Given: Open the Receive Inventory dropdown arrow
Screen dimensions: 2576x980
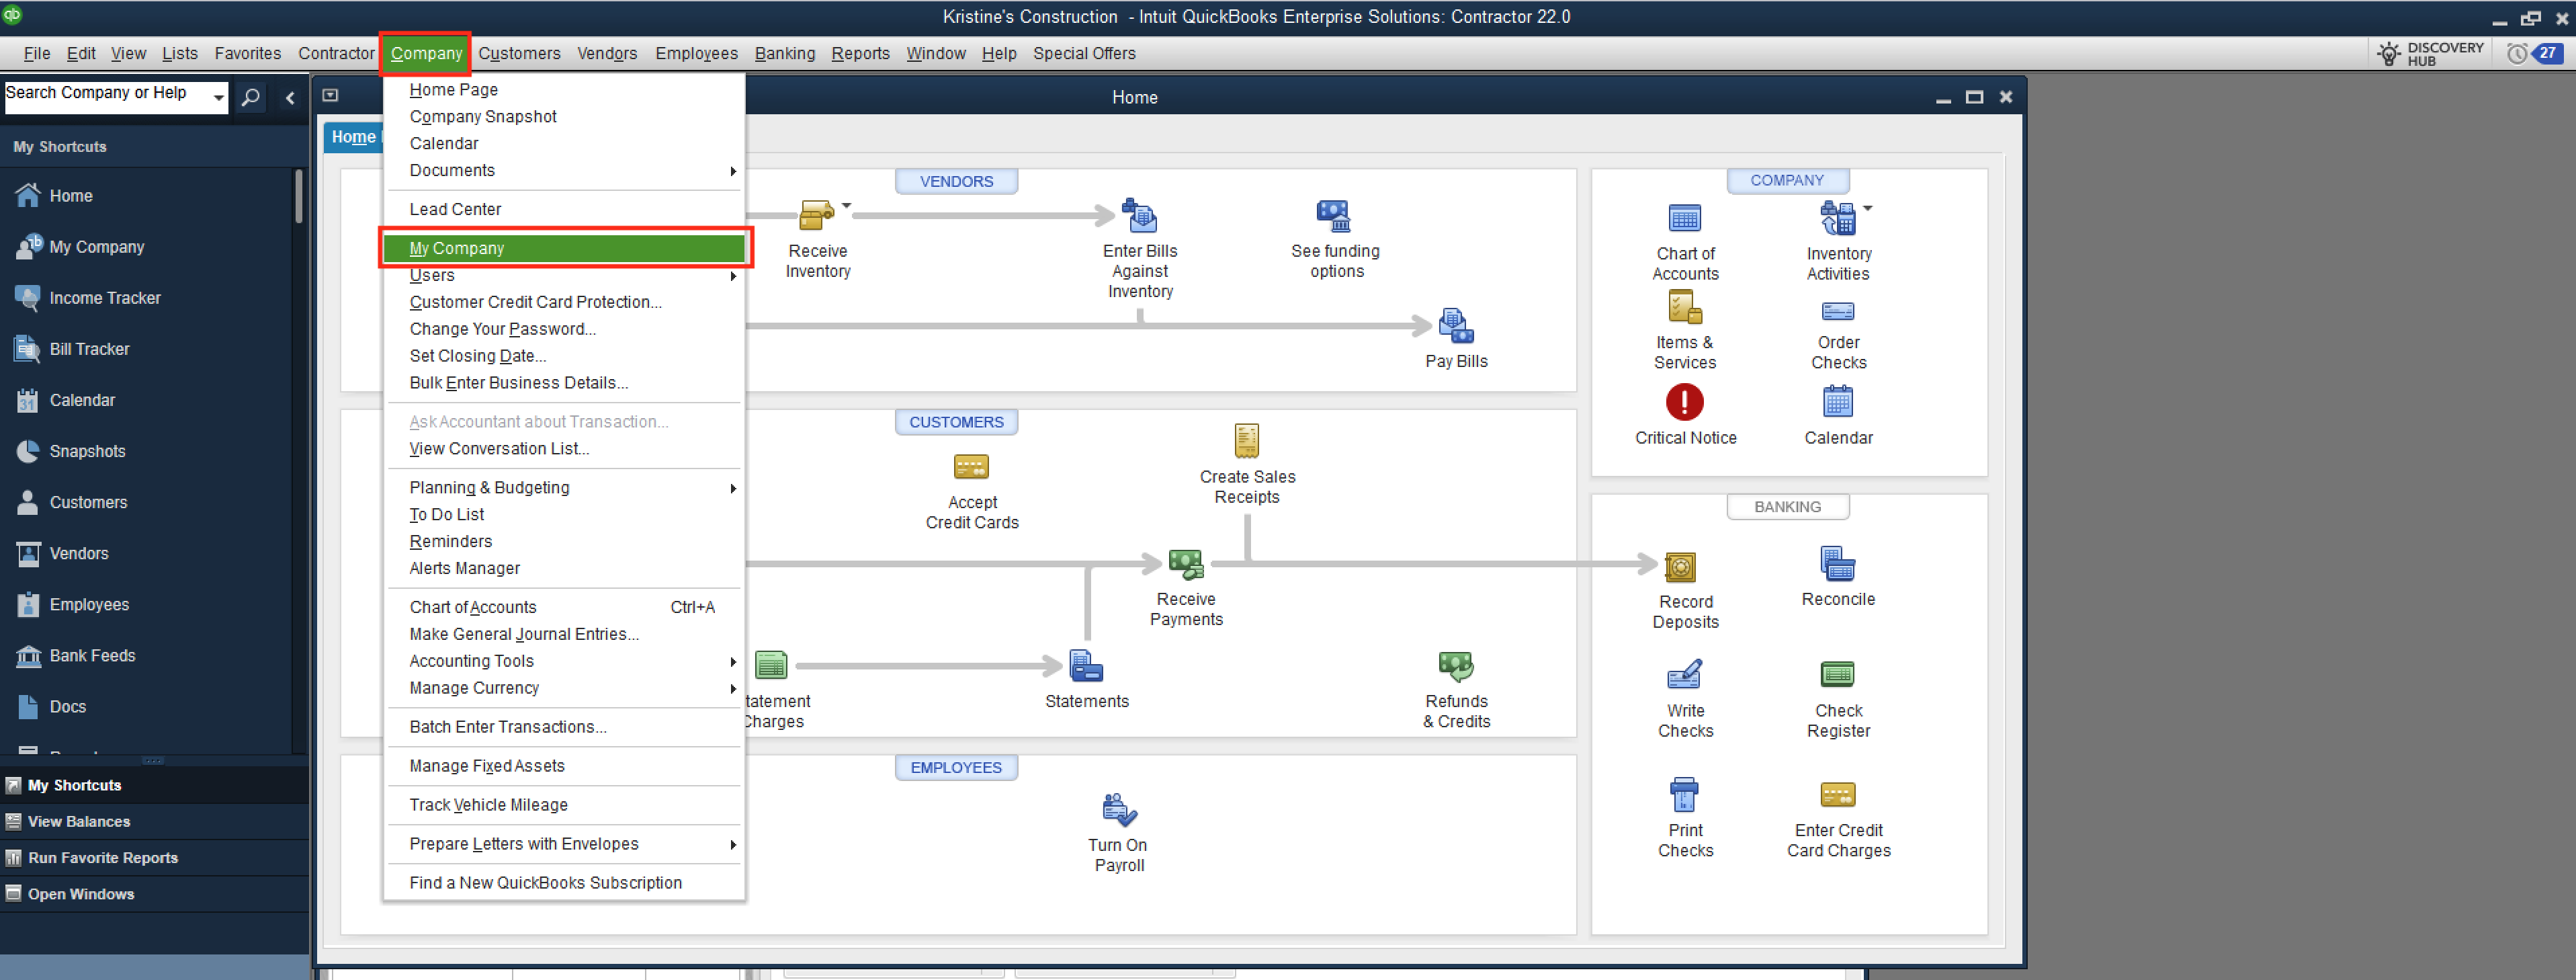Looking at the screenshot, I should pos(847,206).
